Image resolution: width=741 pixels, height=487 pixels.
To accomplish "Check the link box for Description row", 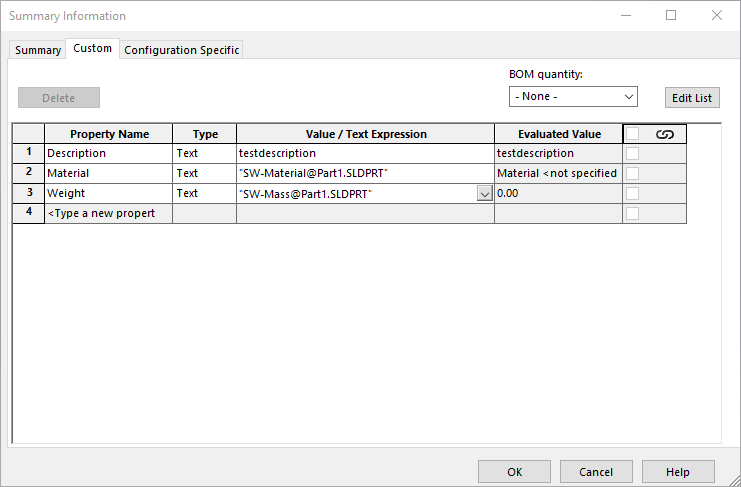I will point(632,154).
